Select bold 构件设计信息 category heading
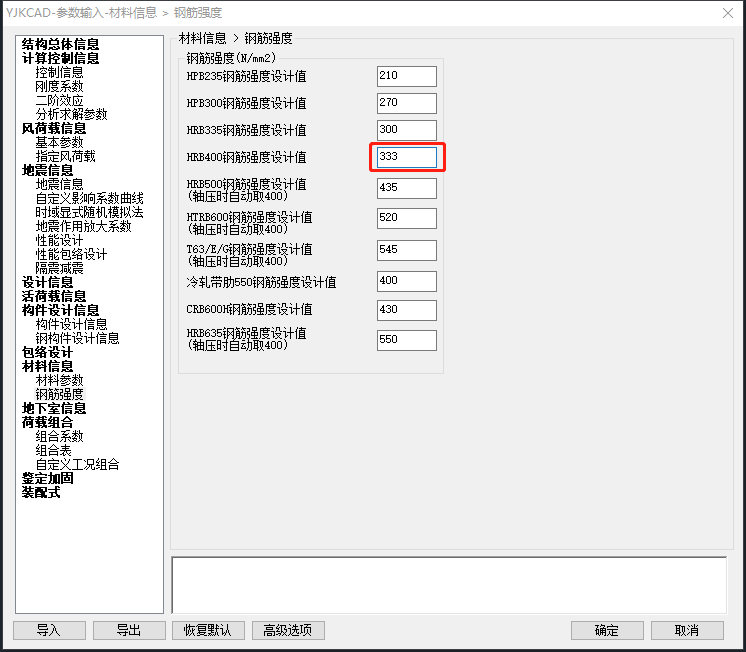This screenshot has width=746, height=652. coord(60,310)
